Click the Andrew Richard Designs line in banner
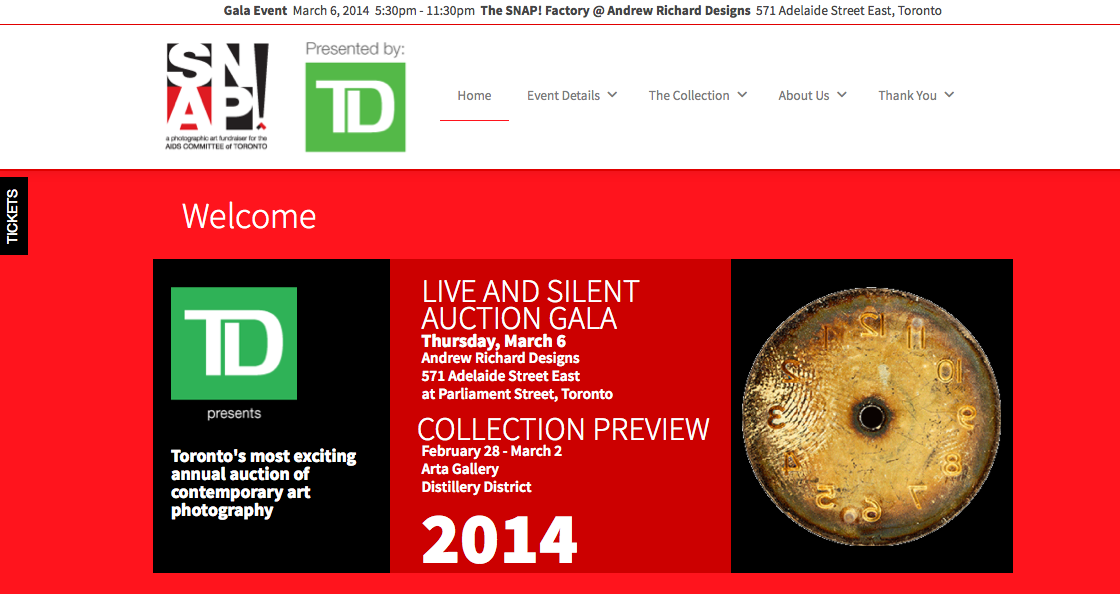The image size is (1120, 594). pos(500,358)
